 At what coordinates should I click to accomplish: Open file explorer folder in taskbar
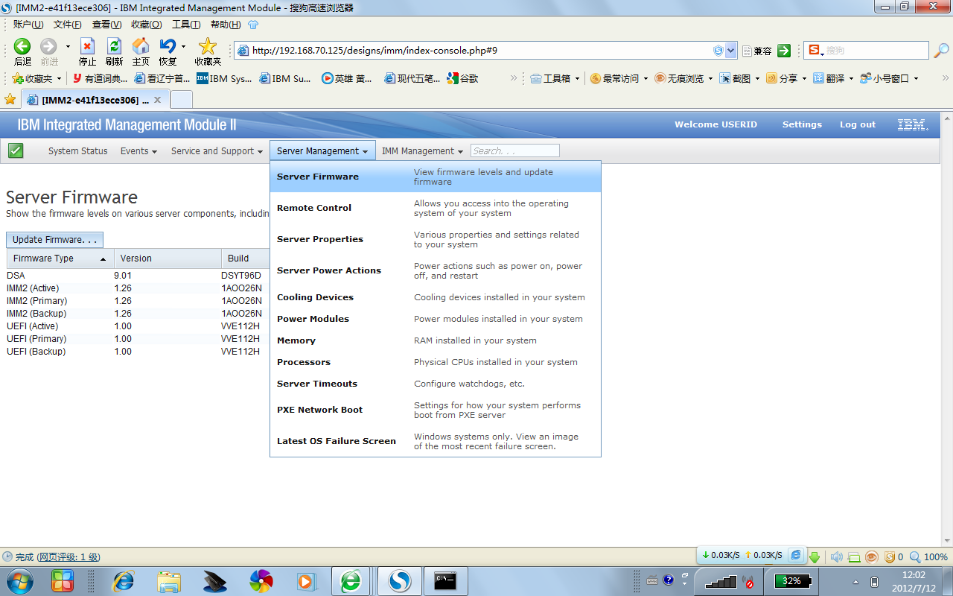pos(169,581)
